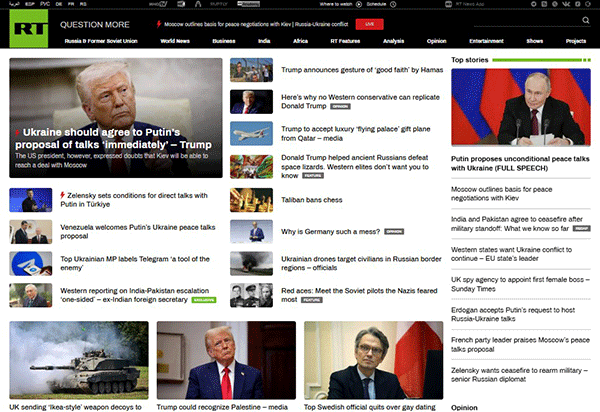Switch to the Arabic language edition

pos(14,4)
